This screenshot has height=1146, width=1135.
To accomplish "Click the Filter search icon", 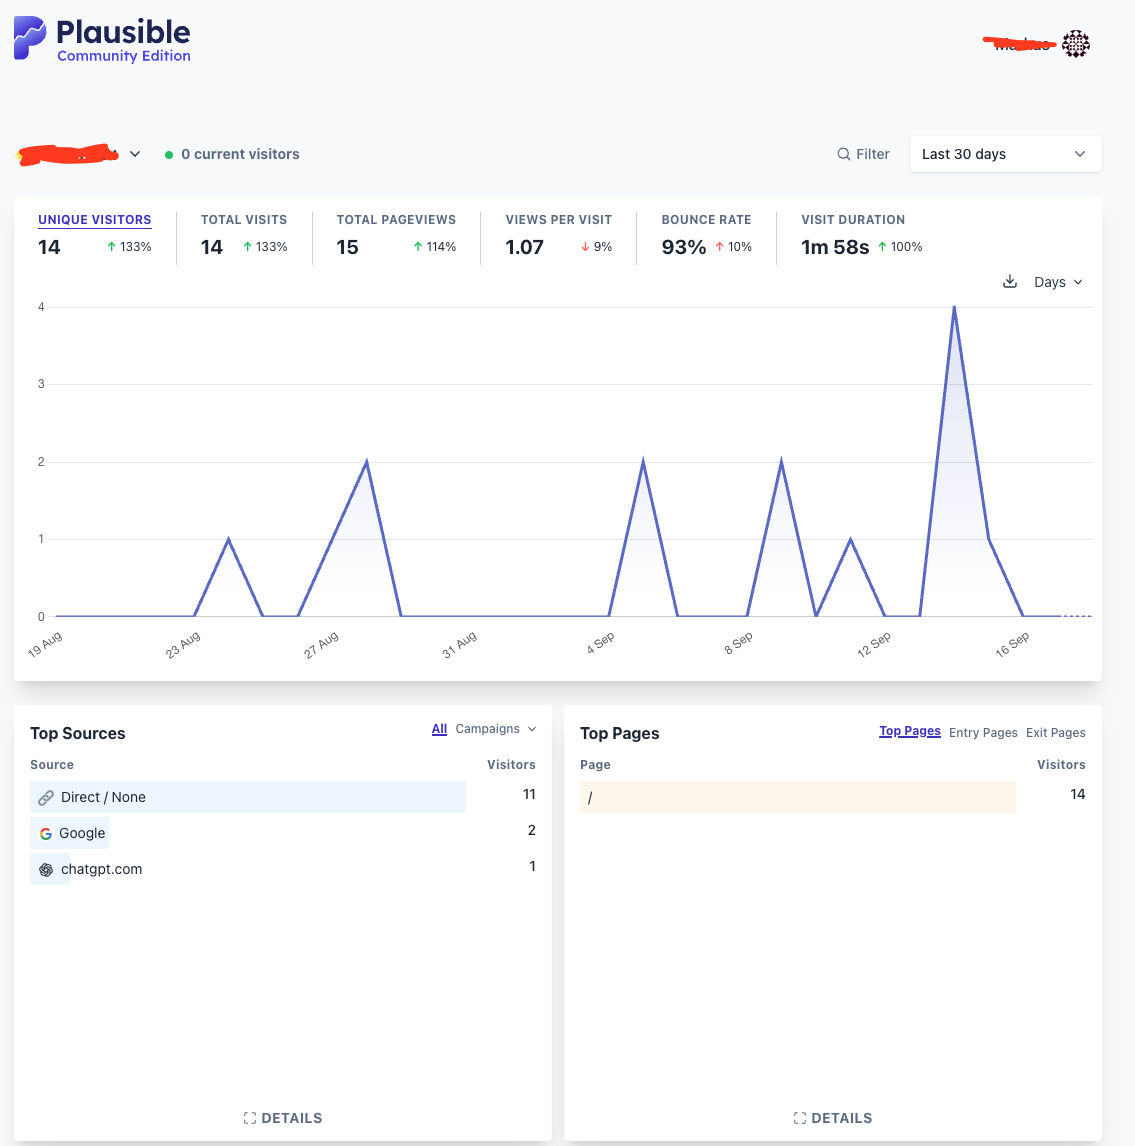I will click(x=844, y=154).
